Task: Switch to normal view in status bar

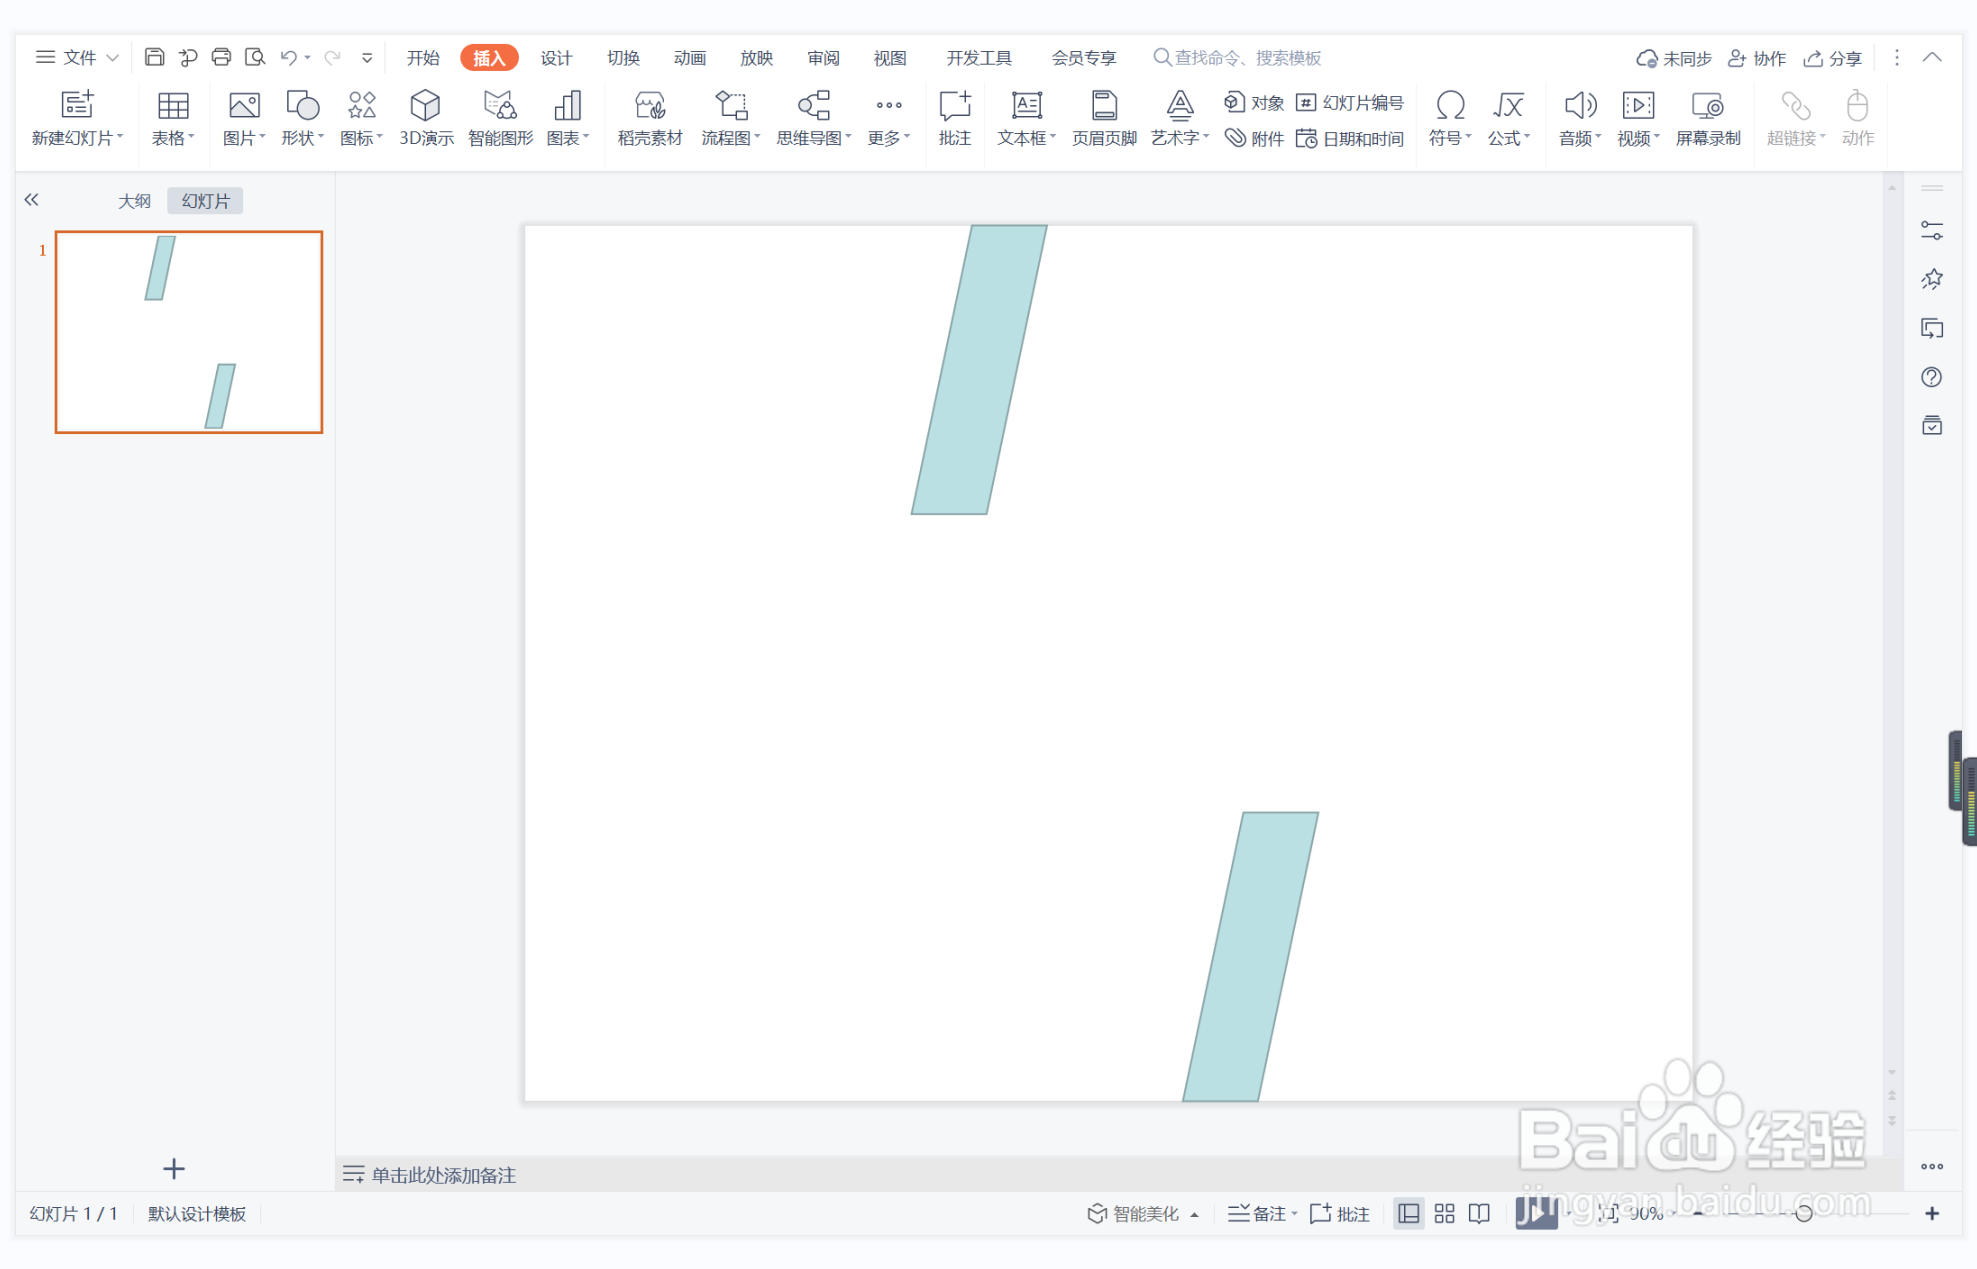Action: click(1408, 1213)
